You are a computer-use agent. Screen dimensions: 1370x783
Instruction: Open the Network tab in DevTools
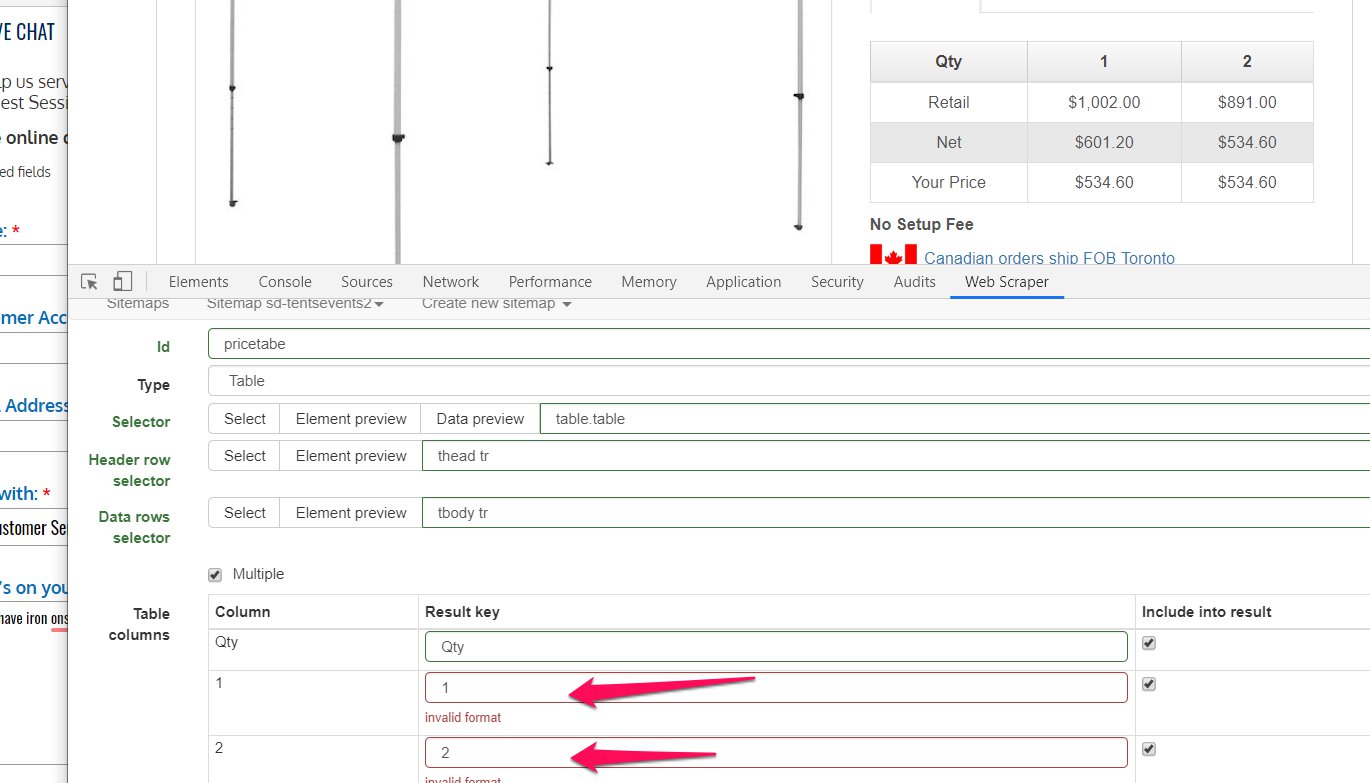pyautogui.click(x=450, y=282)
